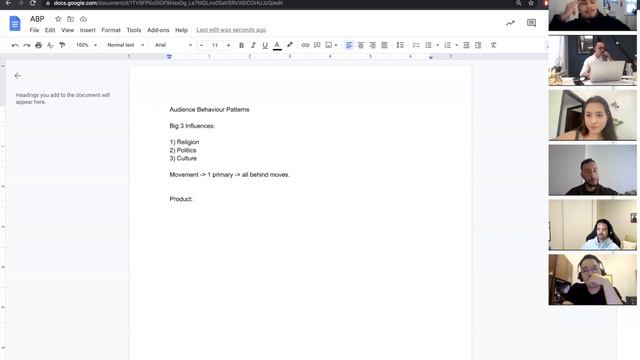Decrease the indent
Image resolution: width=640 pixels, height=360 pixels.
[466, 45]
